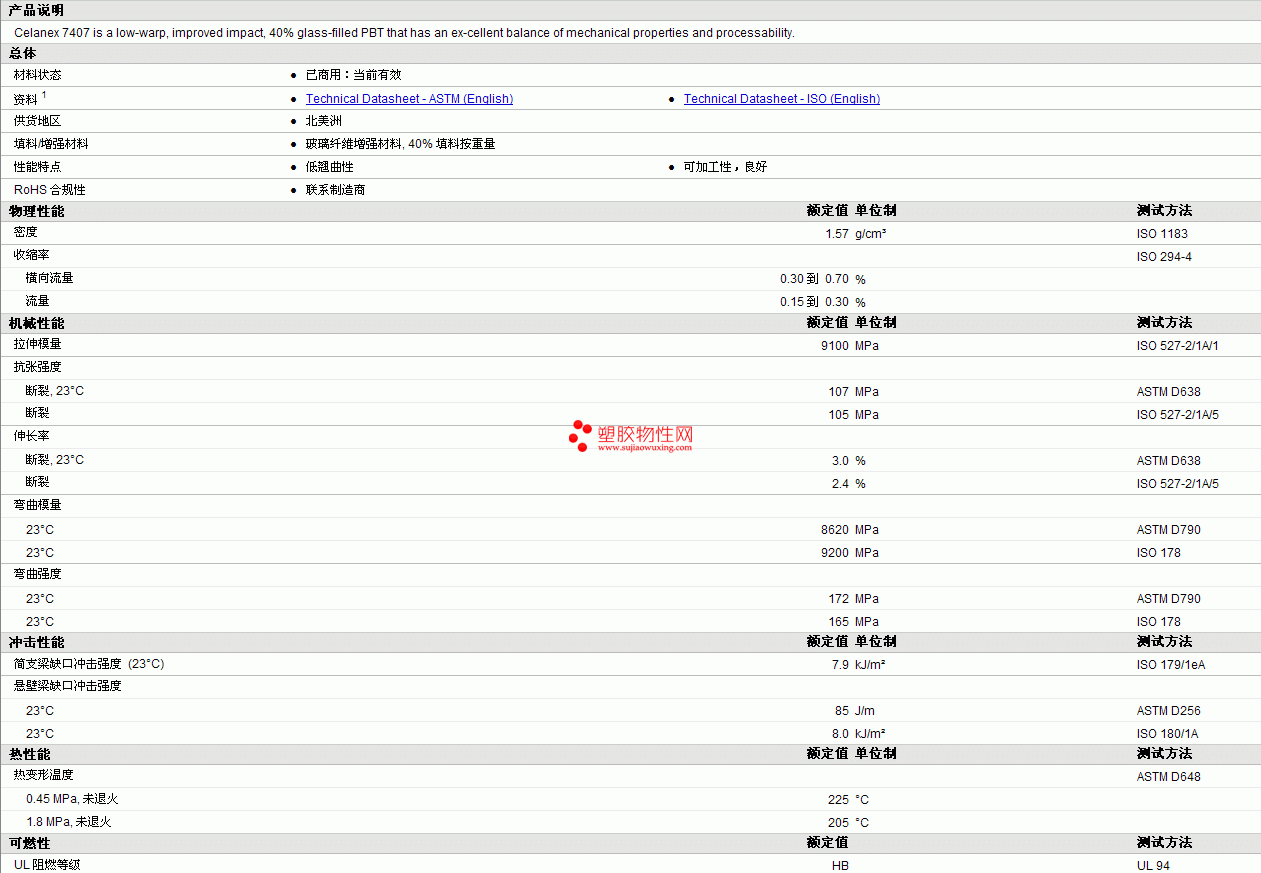Select the 抗张强度 row label

(x=38, y=367)
